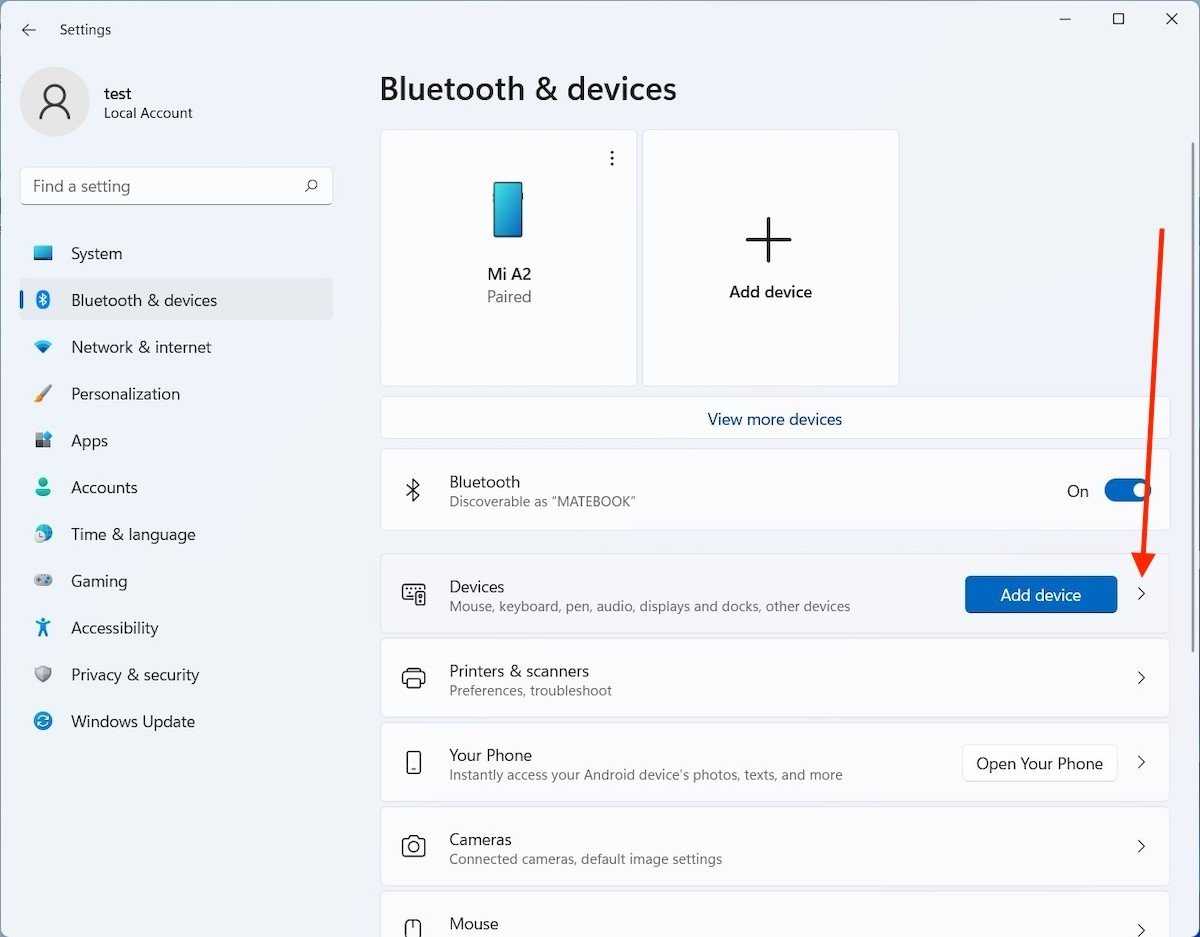The image size is (1200, 937).
Task: Open Network & internet settings
Action: (x=141, y=347)
